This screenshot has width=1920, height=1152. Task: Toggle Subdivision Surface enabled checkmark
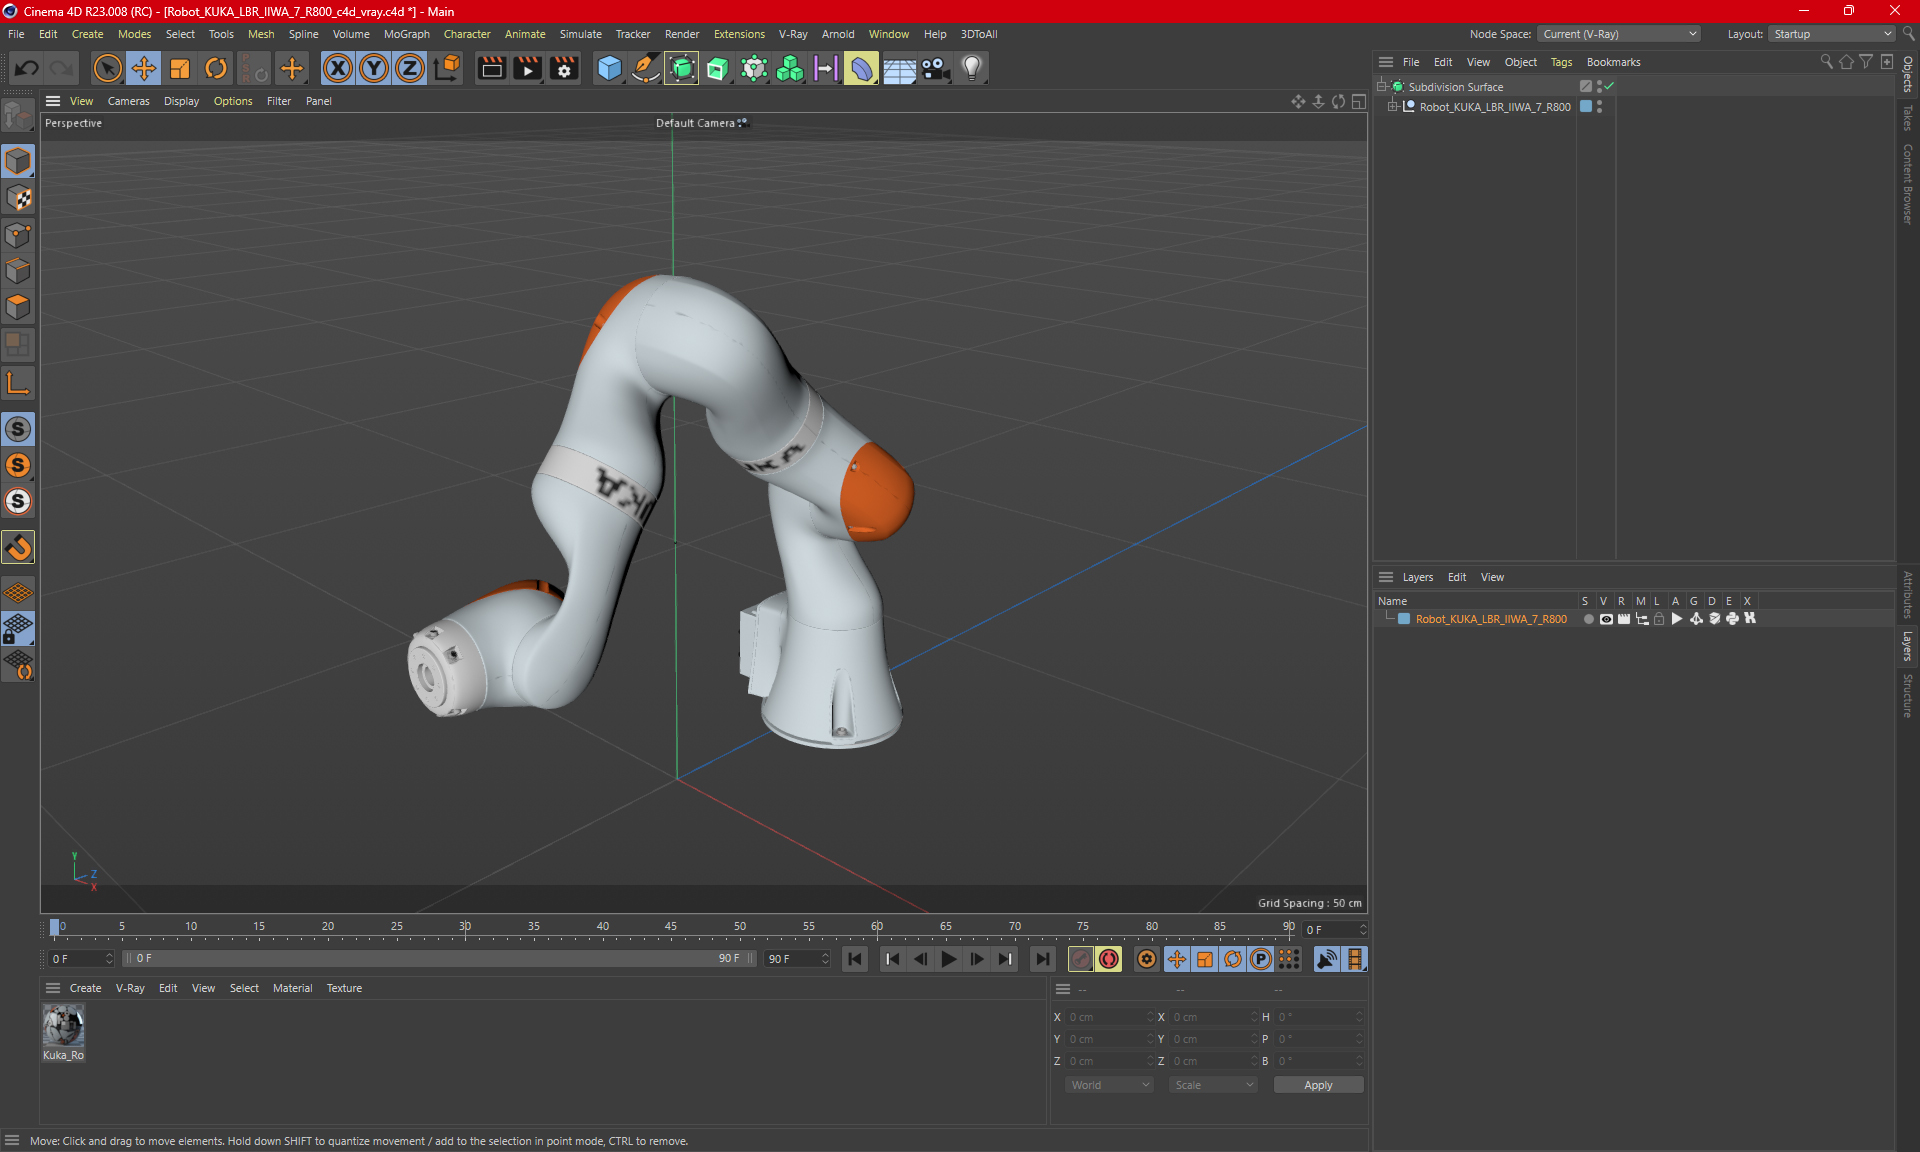[1609, 87]
